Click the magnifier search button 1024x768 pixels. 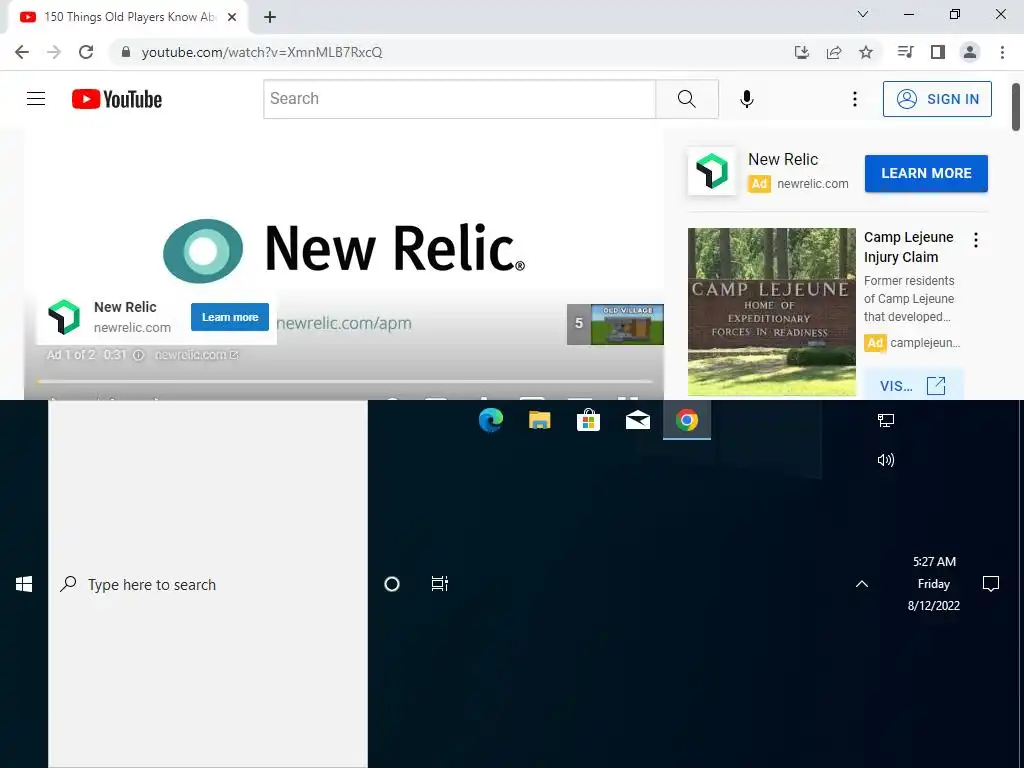coord(687,99)
